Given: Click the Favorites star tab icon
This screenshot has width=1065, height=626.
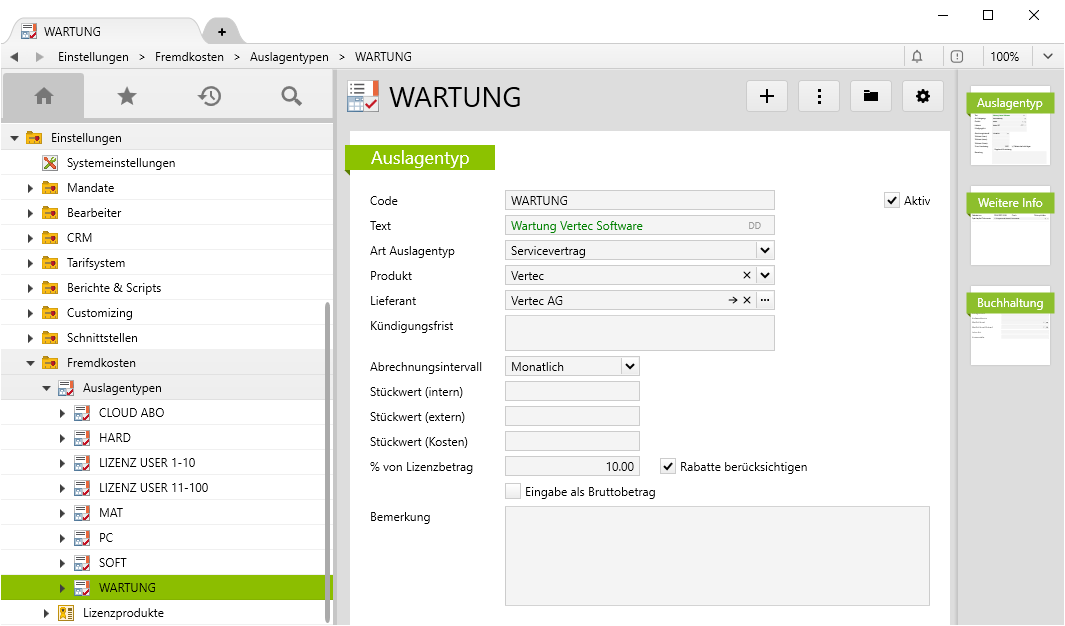Looking at the screenshot, I should [126, 96].
